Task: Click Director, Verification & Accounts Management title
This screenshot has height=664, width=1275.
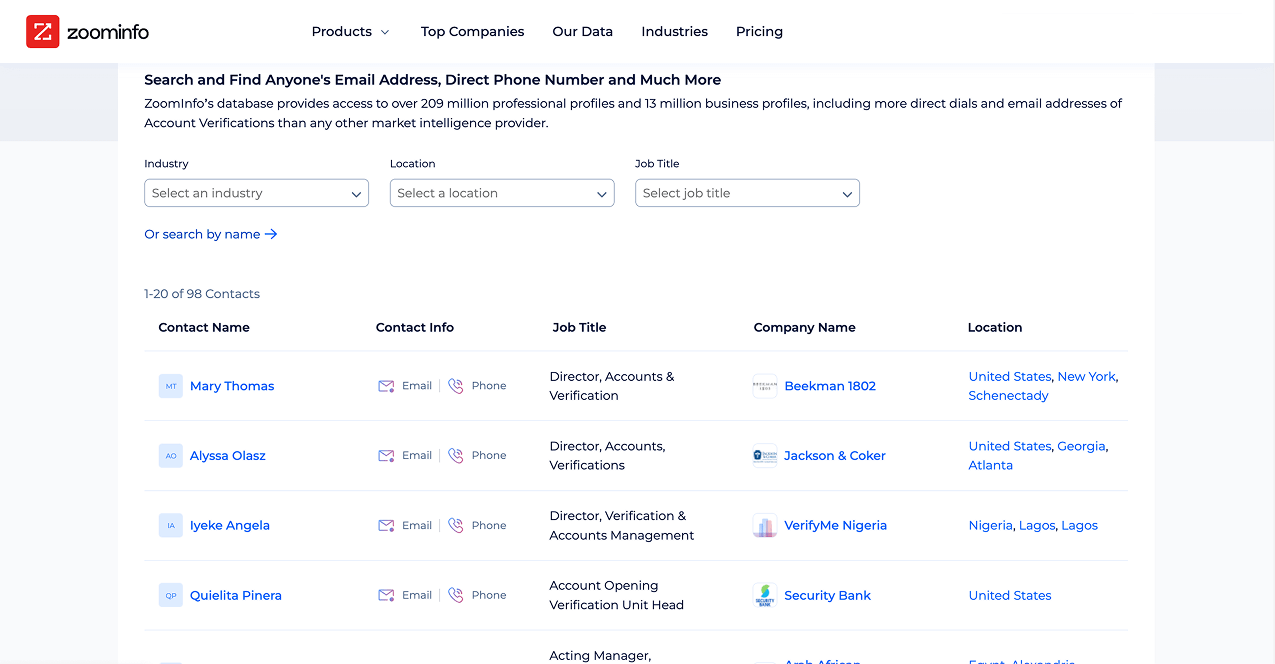Action: [621, 526]
